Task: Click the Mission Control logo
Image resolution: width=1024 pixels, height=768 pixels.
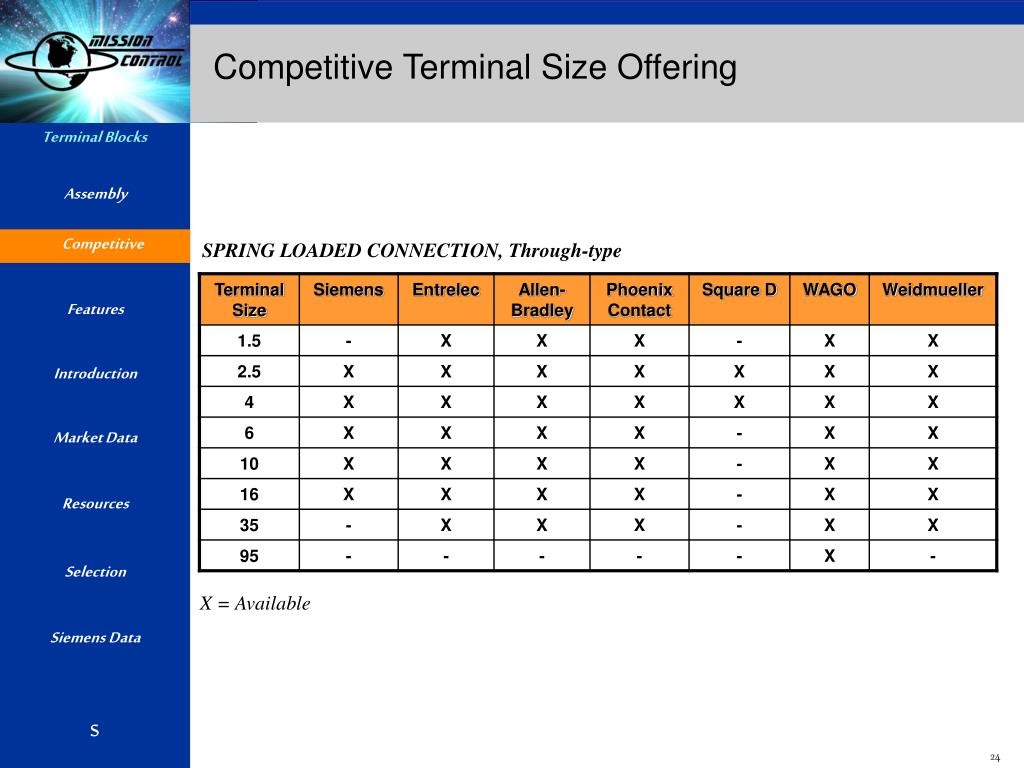Action: coord(95,60)
